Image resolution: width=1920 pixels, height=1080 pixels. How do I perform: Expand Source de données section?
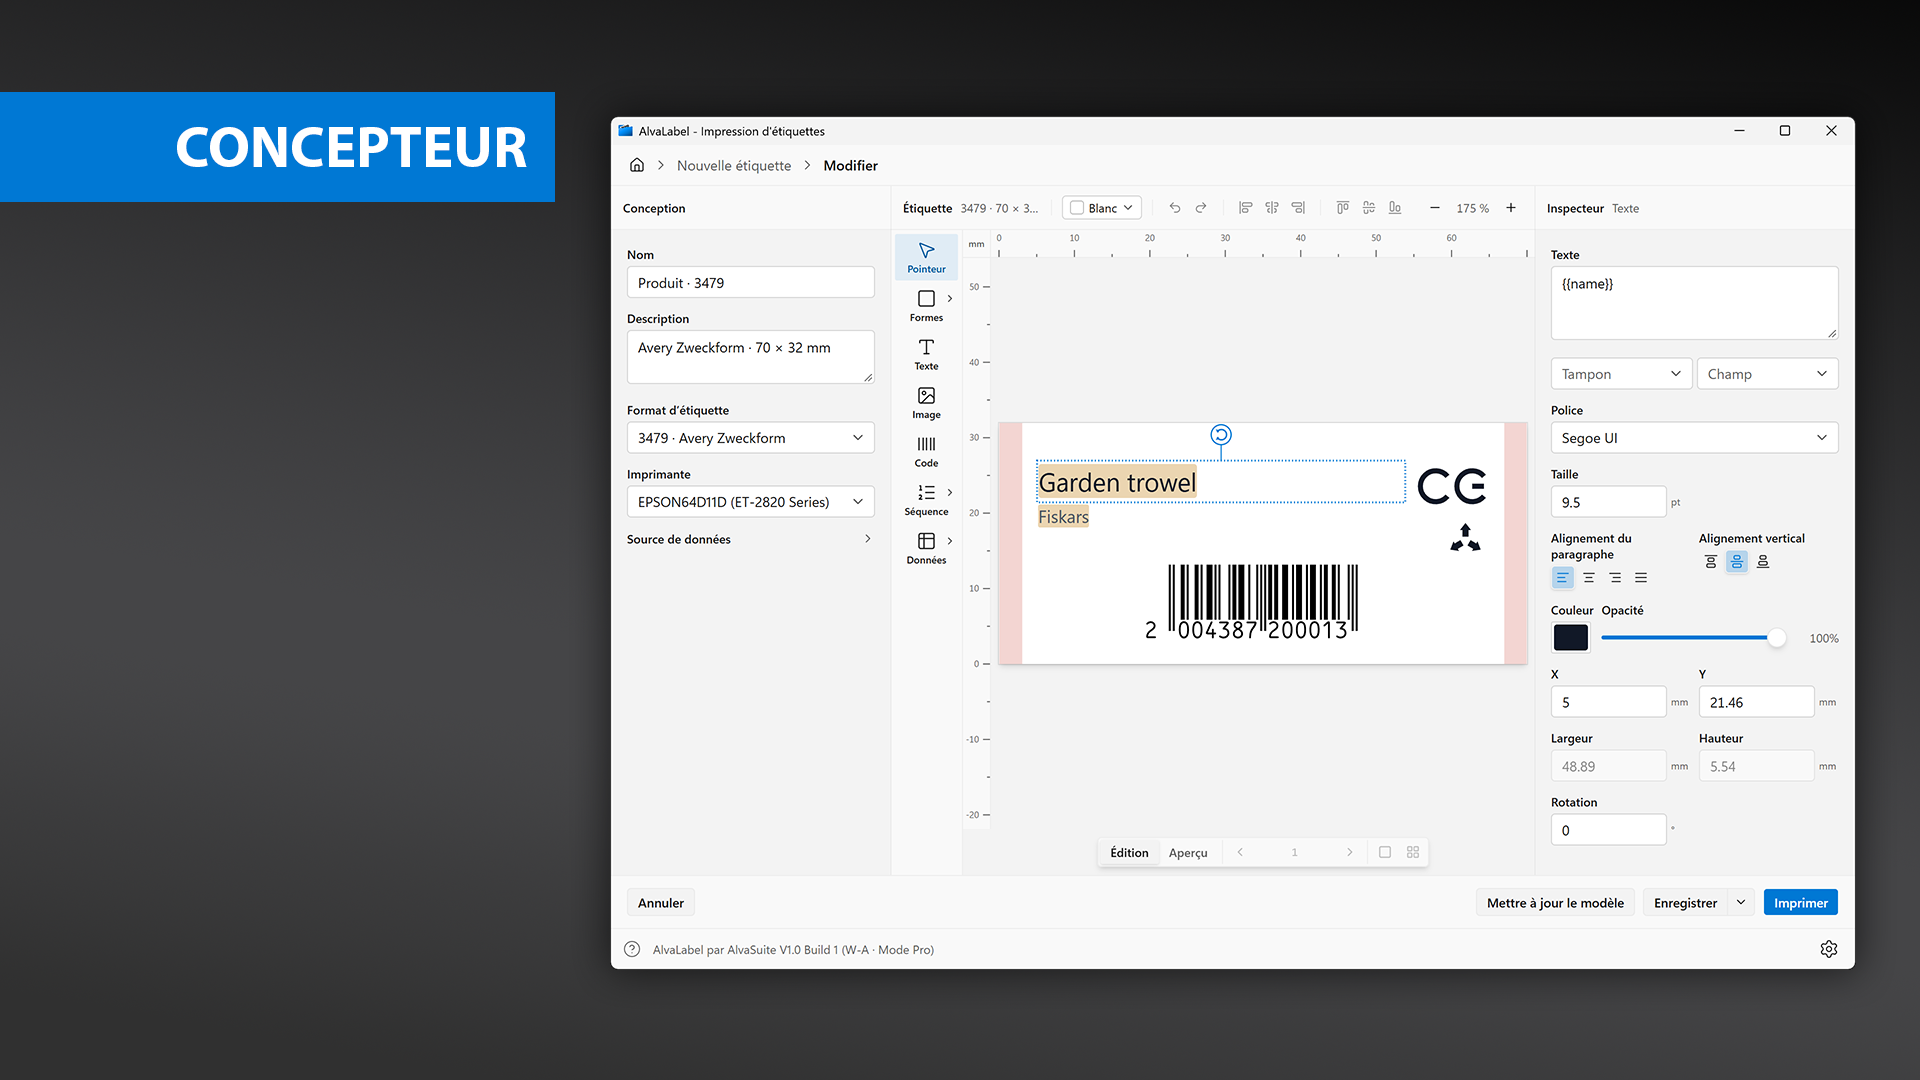click(750, 539)
